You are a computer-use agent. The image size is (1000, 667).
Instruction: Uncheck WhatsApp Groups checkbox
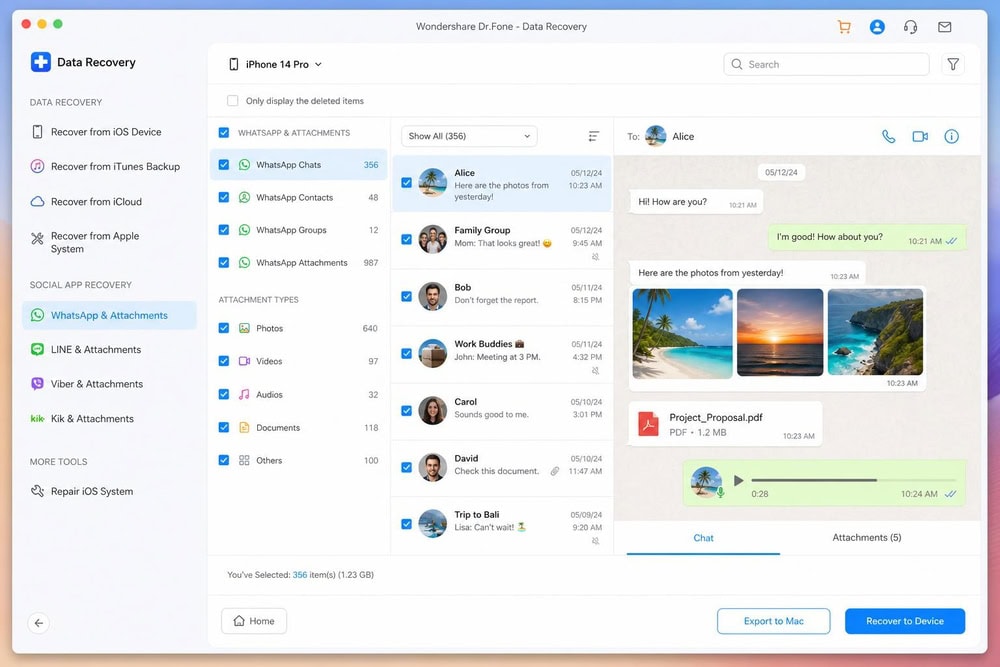tap(224, 230)
